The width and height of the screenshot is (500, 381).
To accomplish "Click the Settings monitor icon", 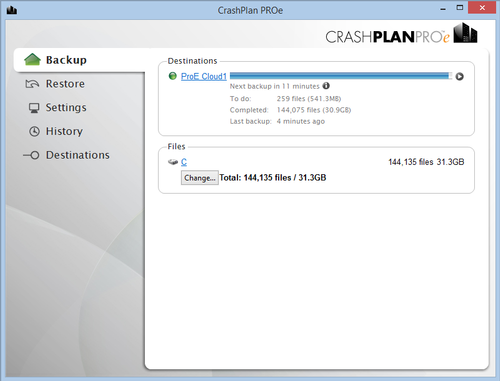I will (x=34, y=108).
